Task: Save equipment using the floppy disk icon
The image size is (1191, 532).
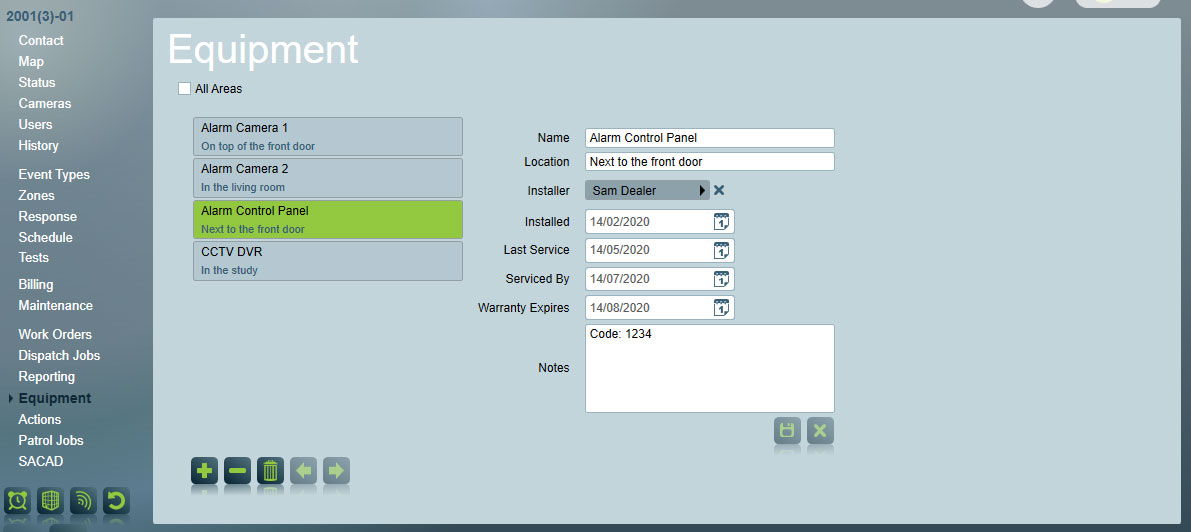Action: pos(787,431)
